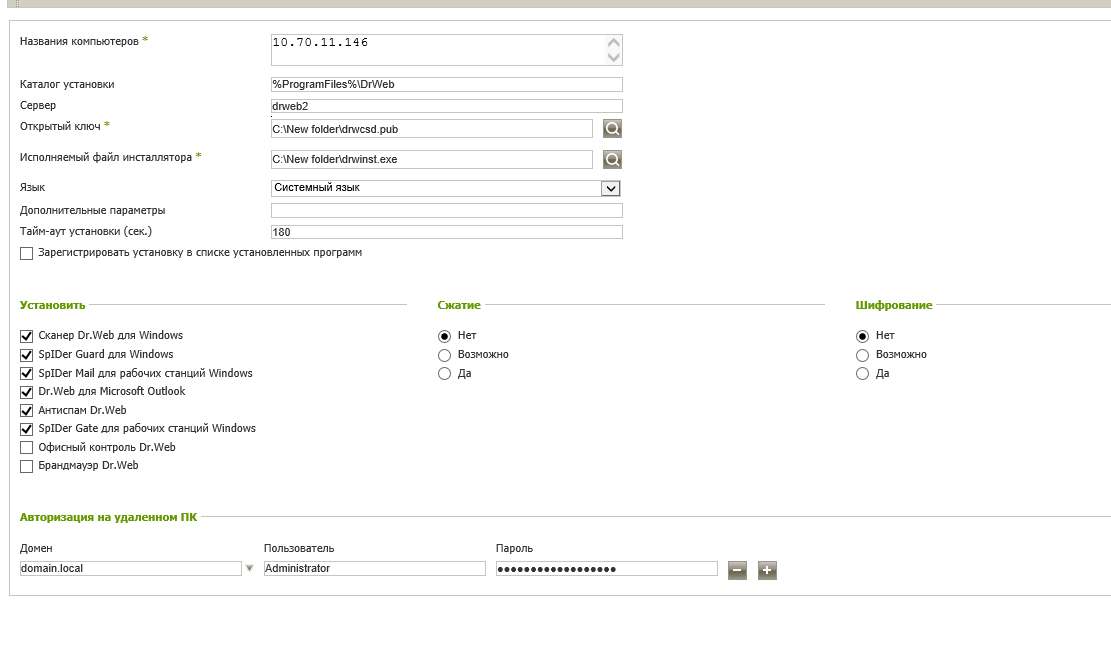Select Да under Шифрование
This screenshot has width=1111, height=667.
tap(862, 374)
